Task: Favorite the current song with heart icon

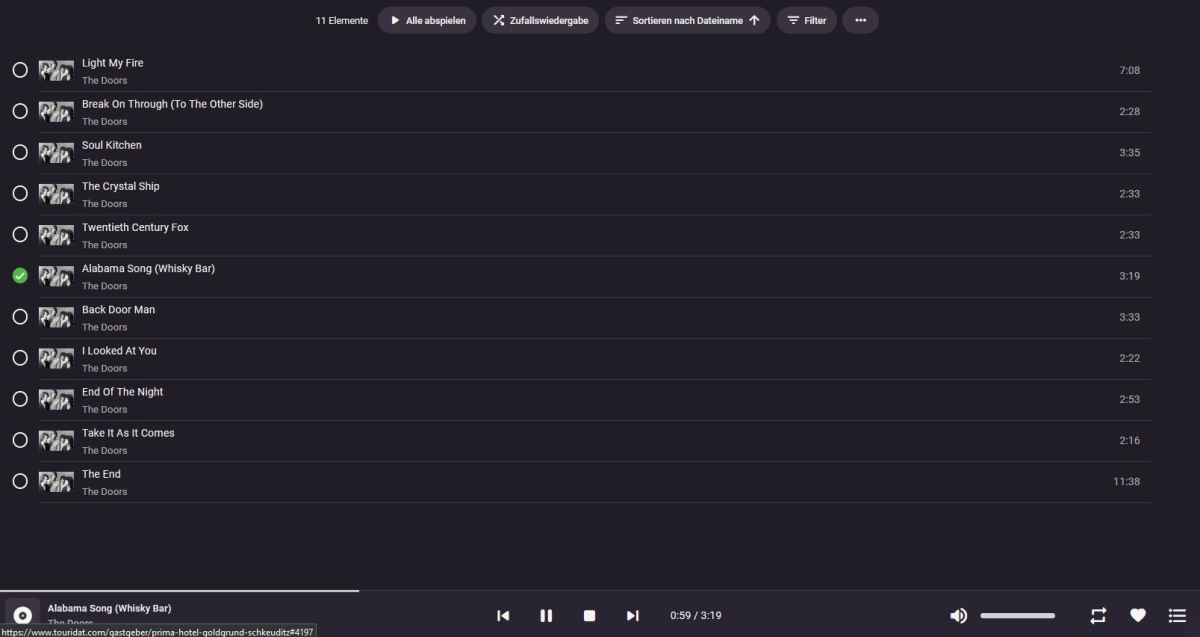Action: tap(1137, 616)
